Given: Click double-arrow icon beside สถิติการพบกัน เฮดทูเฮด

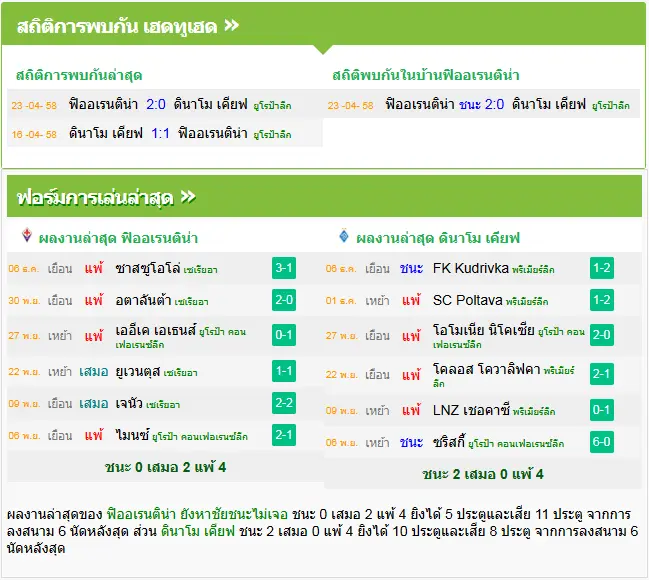Looking at the screenshot, I should (232, 25).
